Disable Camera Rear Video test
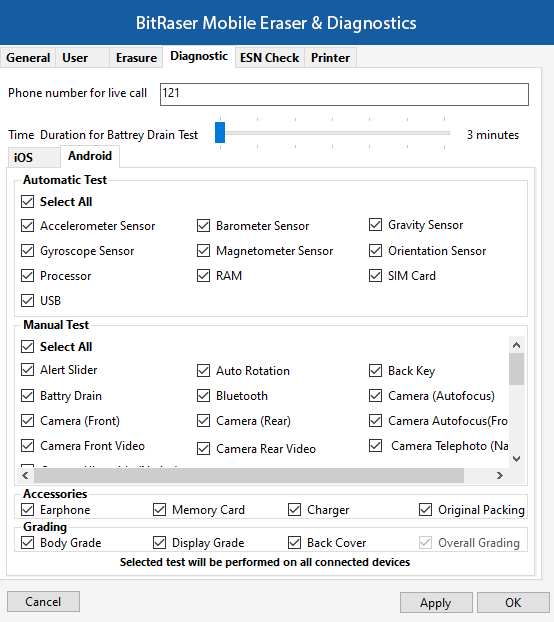Screen dimensions: 554x622 click(203, 449)
